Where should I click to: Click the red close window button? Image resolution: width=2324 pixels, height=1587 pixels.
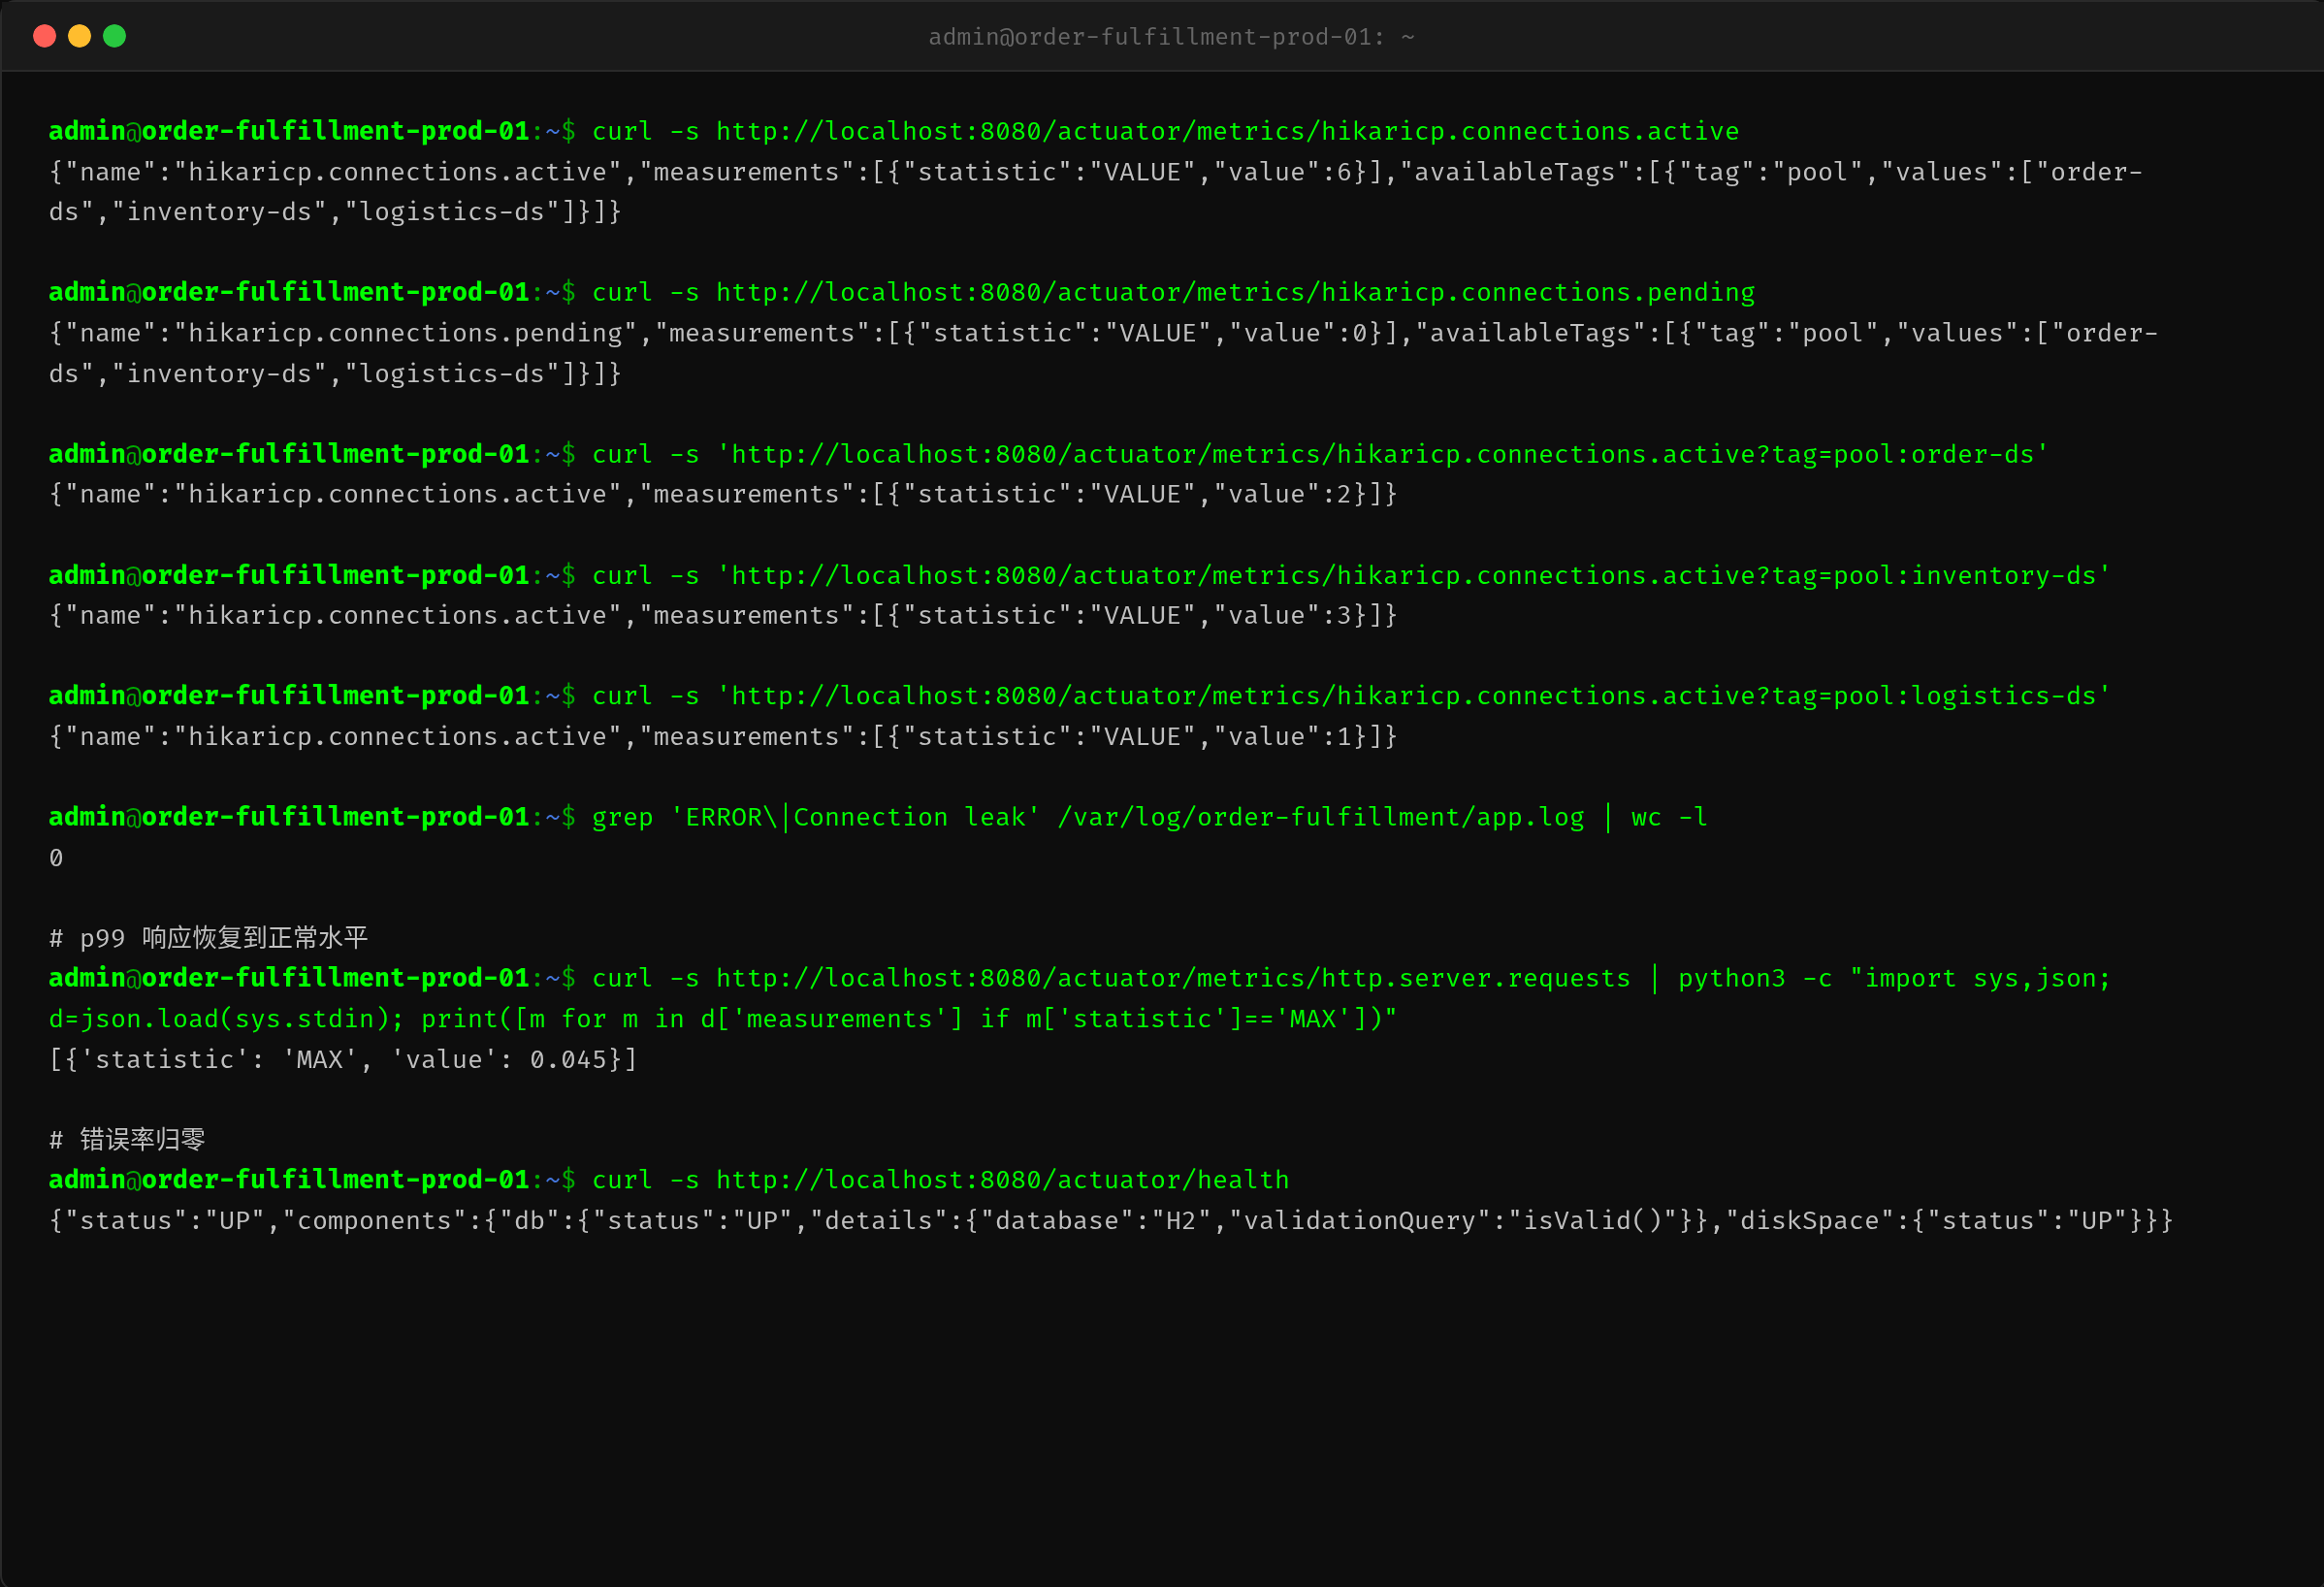(x=44, y=37)
